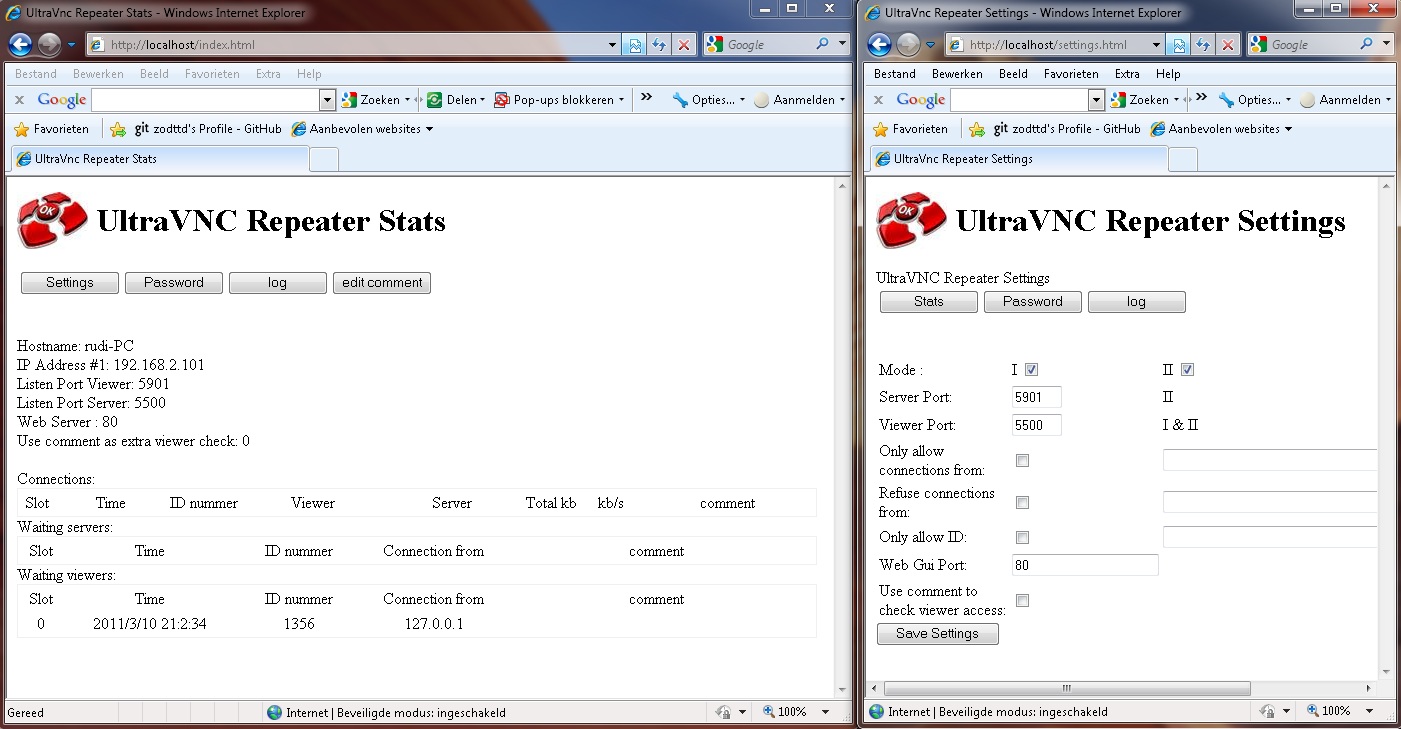1401x729 pixels.
Task: Click Password button on Stats page
Action: [x=174, y=283]
